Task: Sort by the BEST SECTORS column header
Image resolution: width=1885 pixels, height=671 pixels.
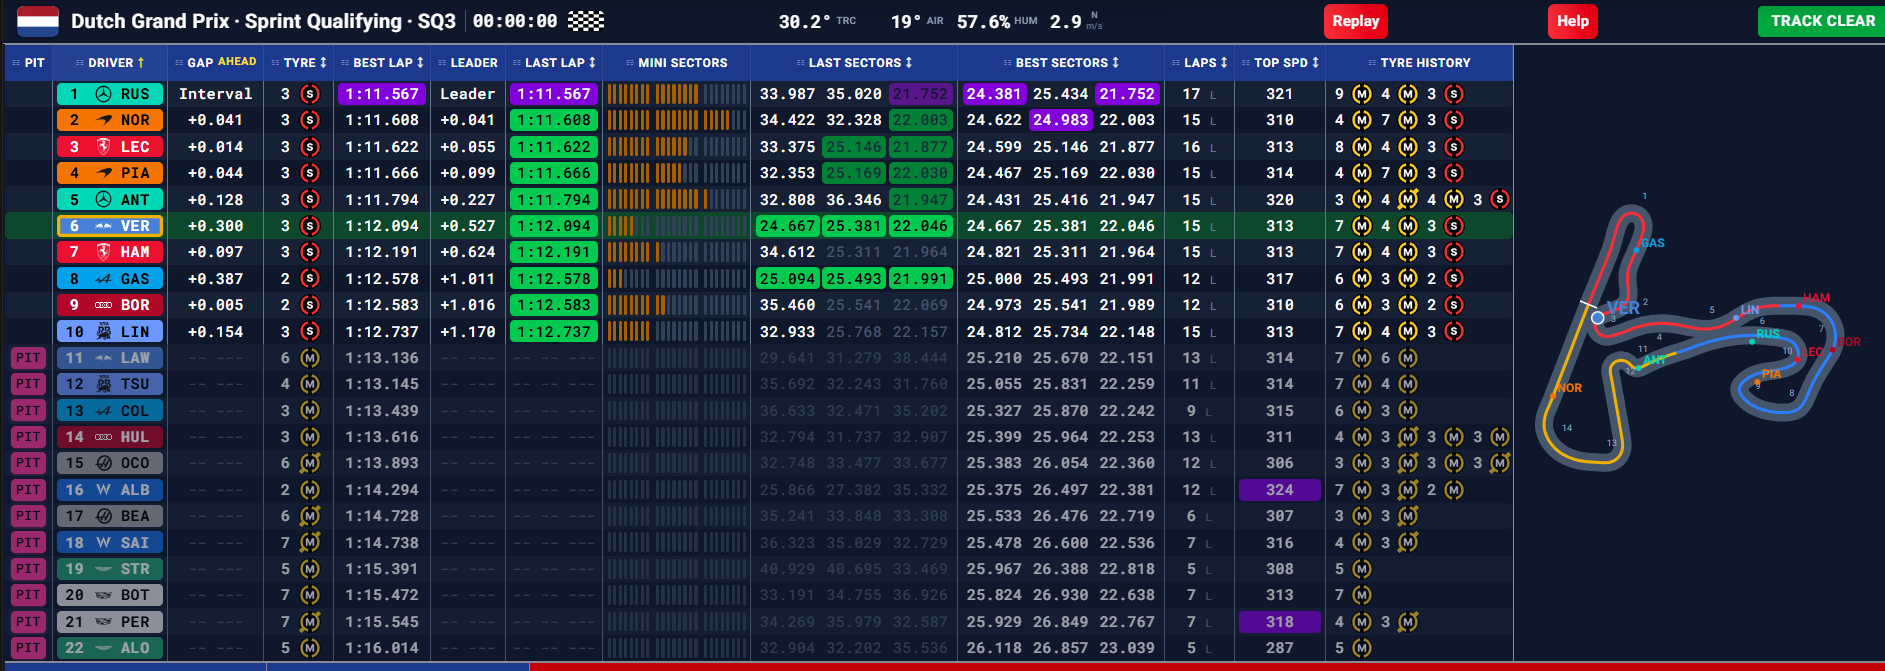Action: click(x=1061, y=62)
